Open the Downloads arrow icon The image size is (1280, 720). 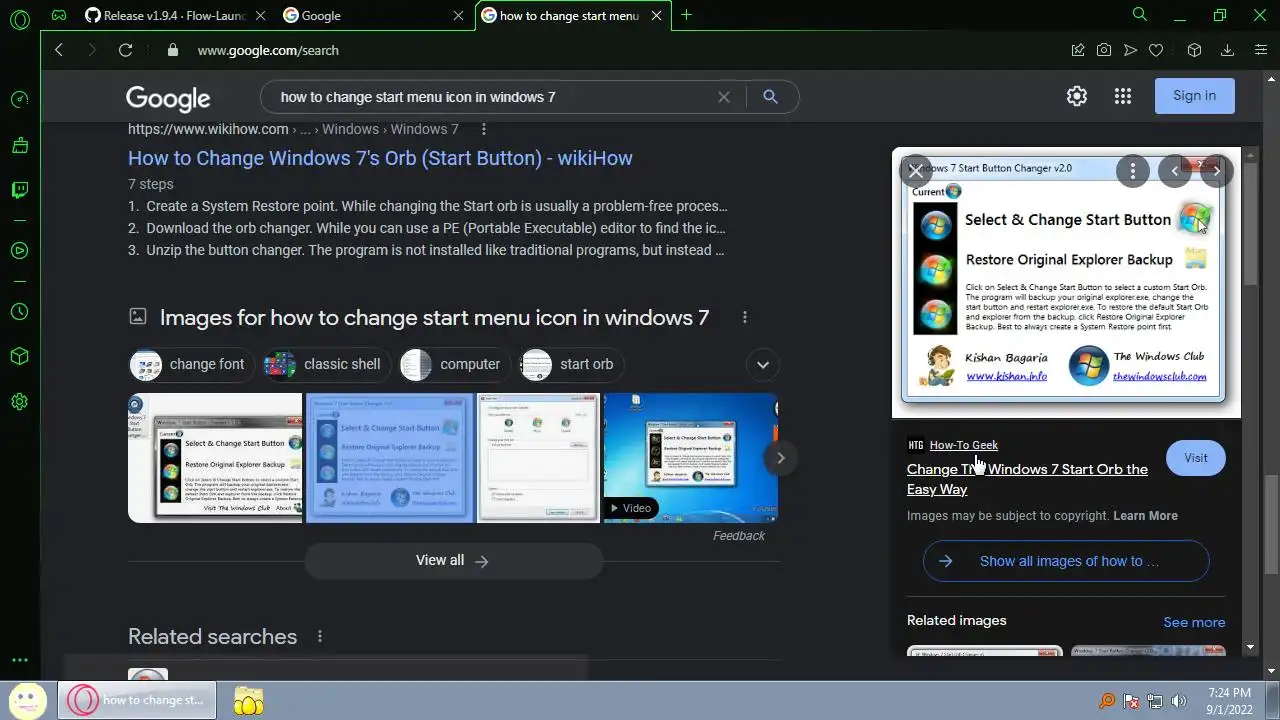pos(1228,50)
